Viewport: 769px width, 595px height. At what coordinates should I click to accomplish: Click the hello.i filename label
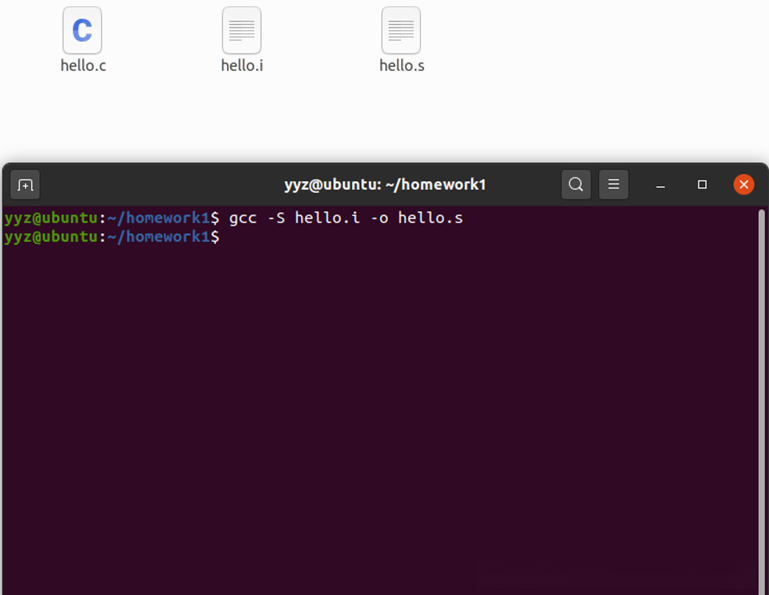point(241,66)
